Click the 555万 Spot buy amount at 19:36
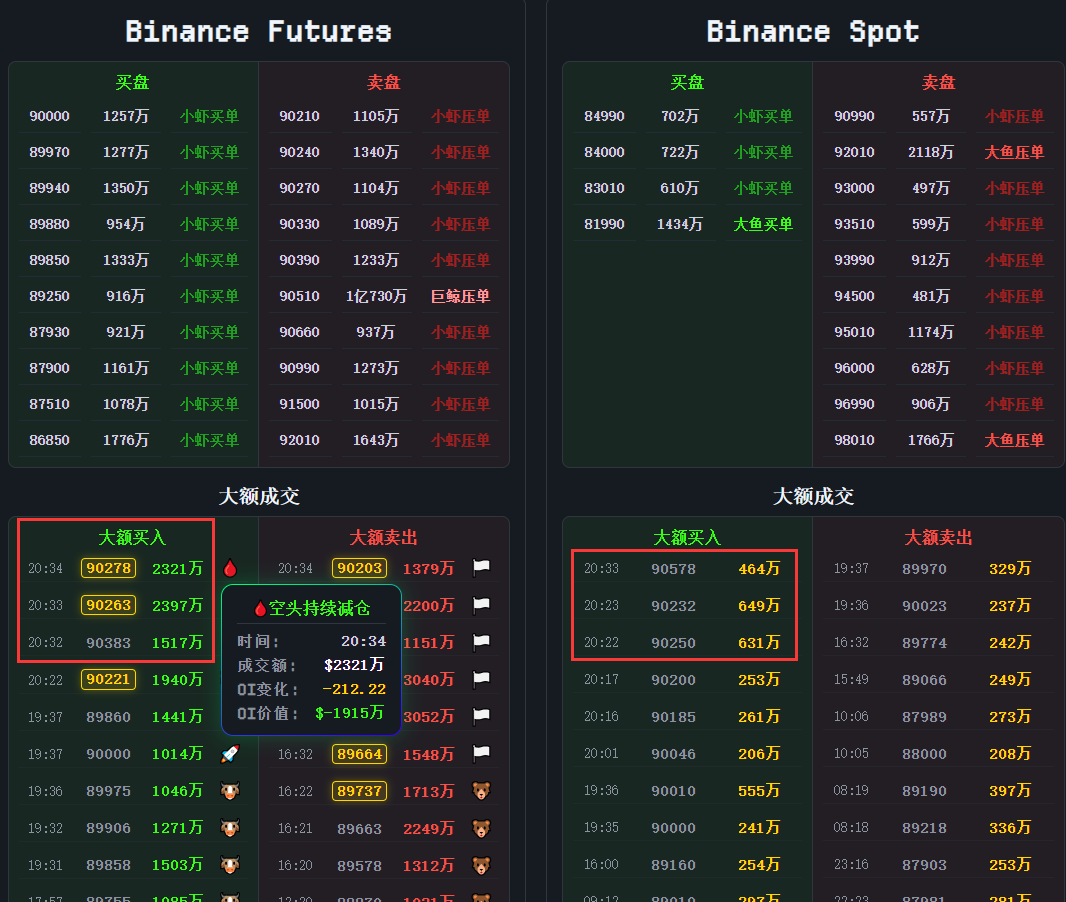Viewport: 1066px width, 902px height. click(759, 791)
